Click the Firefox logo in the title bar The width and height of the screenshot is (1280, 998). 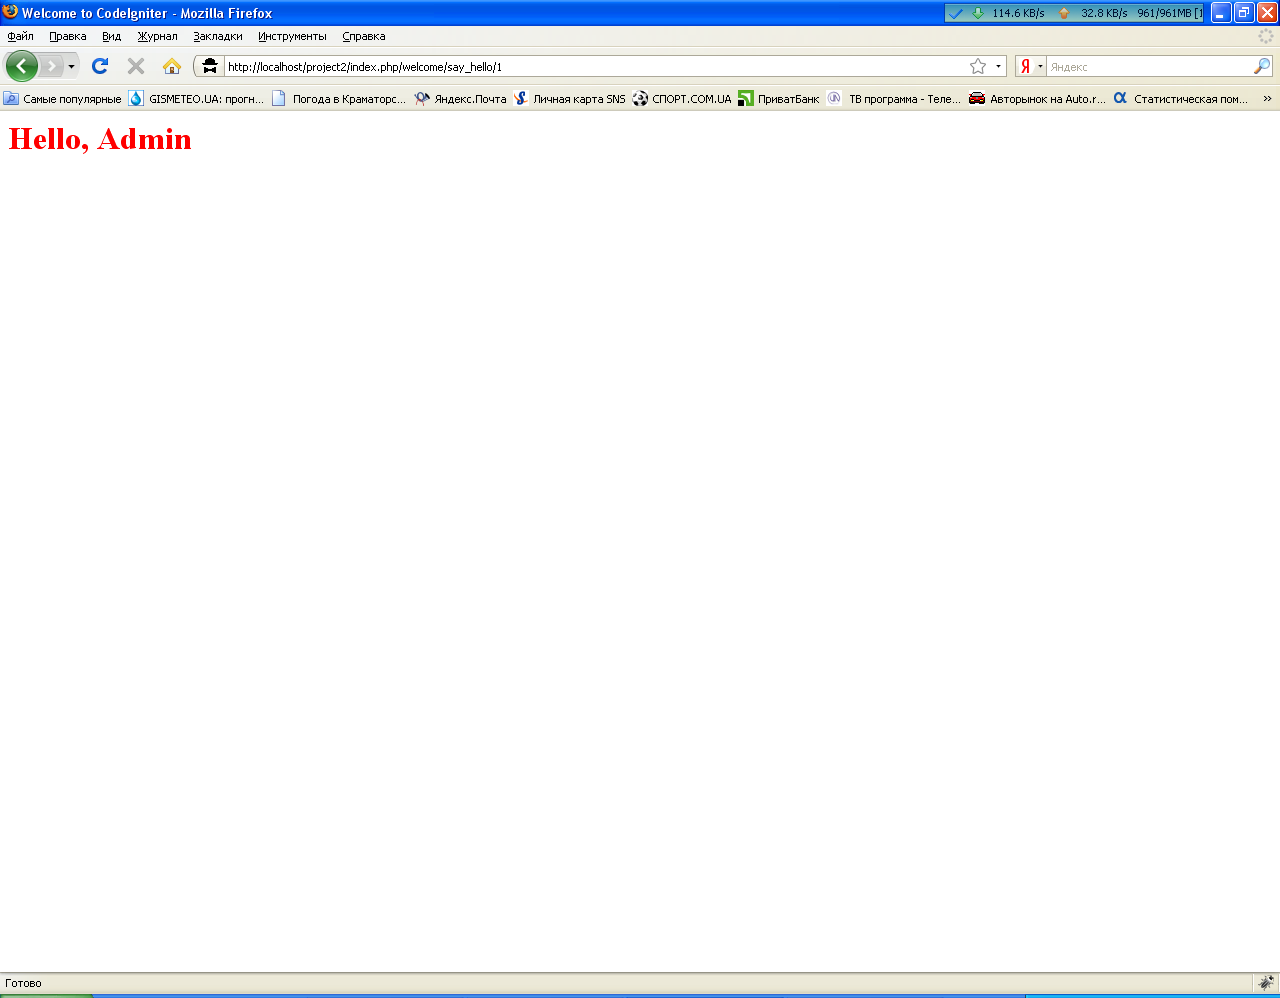[x=10, y=12]
